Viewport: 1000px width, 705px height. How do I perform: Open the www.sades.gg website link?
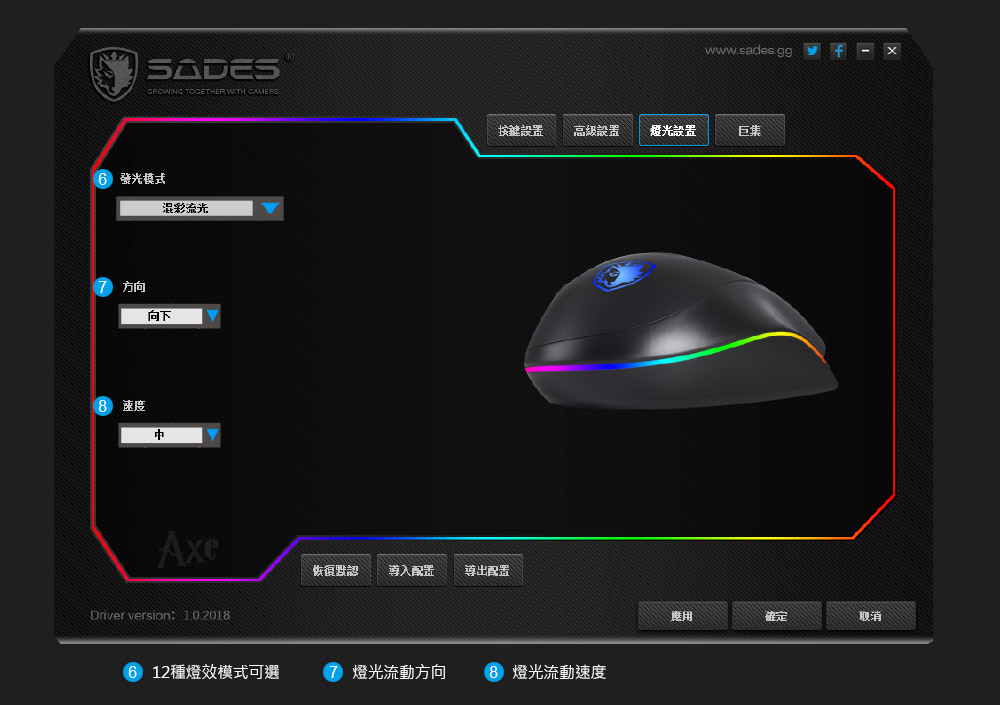pos(748,50)
